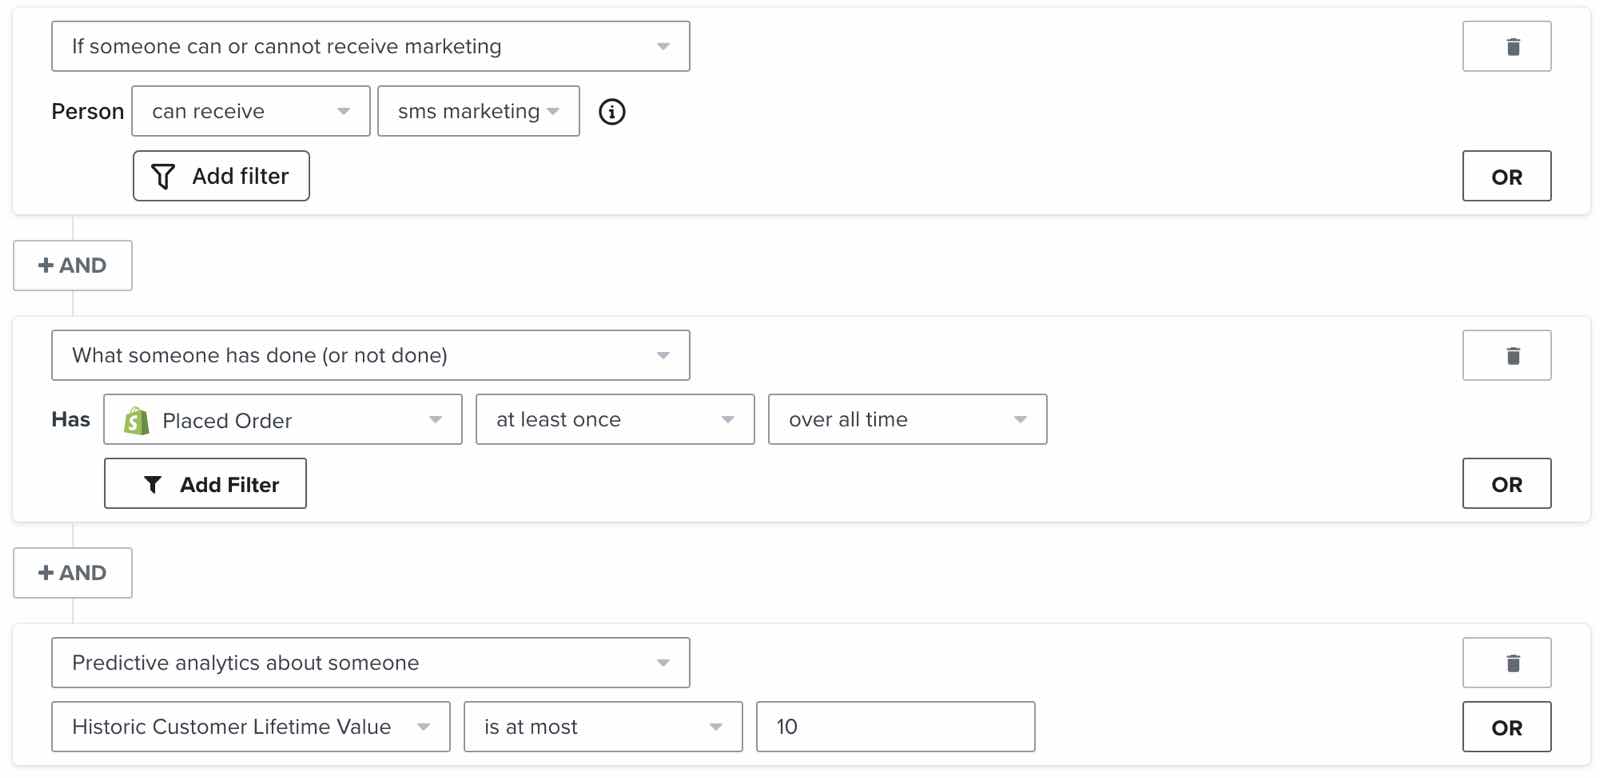Click Add Filter under Placed Order
The width and height of the screenshot is (1600, 778).
[205, 484]
